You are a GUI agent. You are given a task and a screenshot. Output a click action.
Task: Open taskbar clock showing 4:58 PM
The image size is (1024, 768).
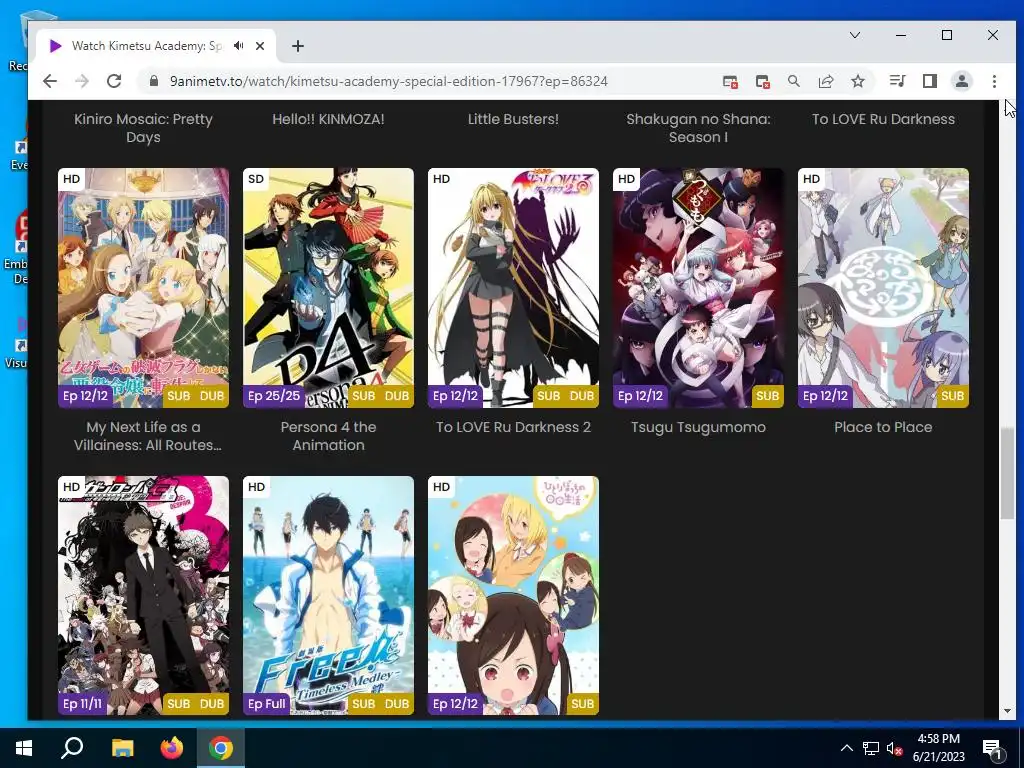tap(938, 748)
